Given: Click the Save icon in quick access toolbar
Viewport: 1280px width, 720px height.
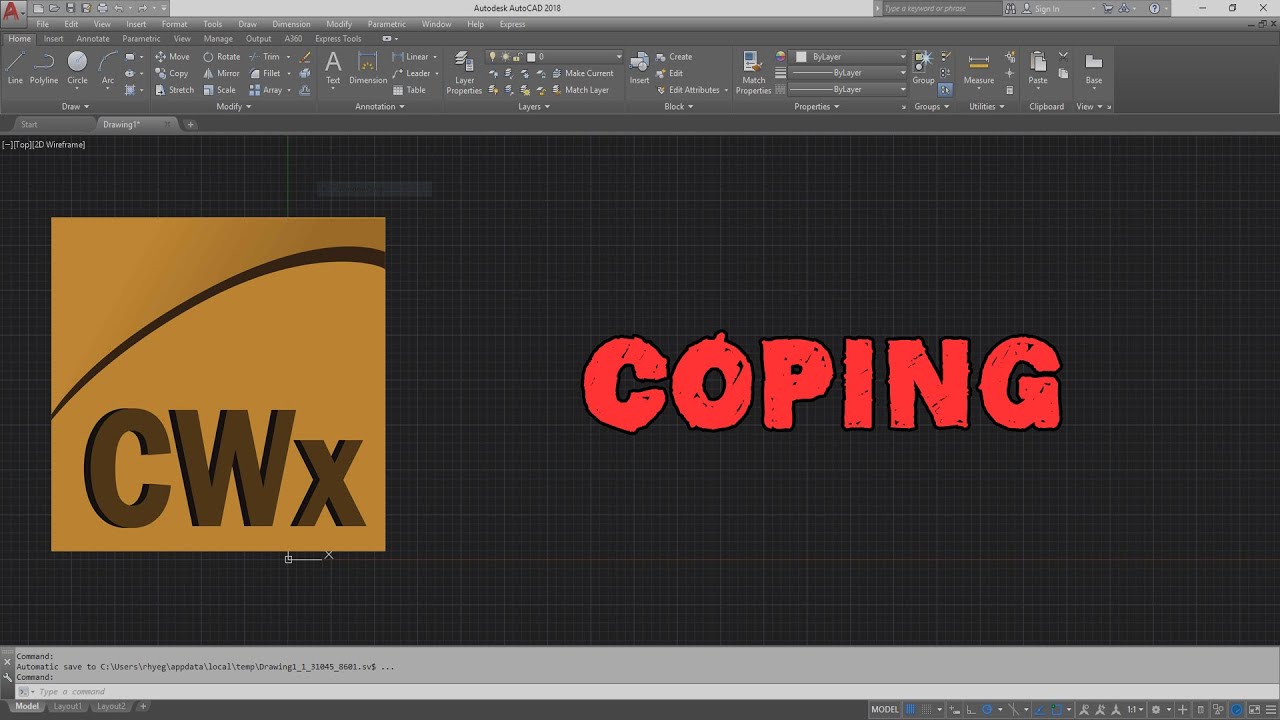Looking at the screenshot, I should pyautogui.click(x=71, y=8).
